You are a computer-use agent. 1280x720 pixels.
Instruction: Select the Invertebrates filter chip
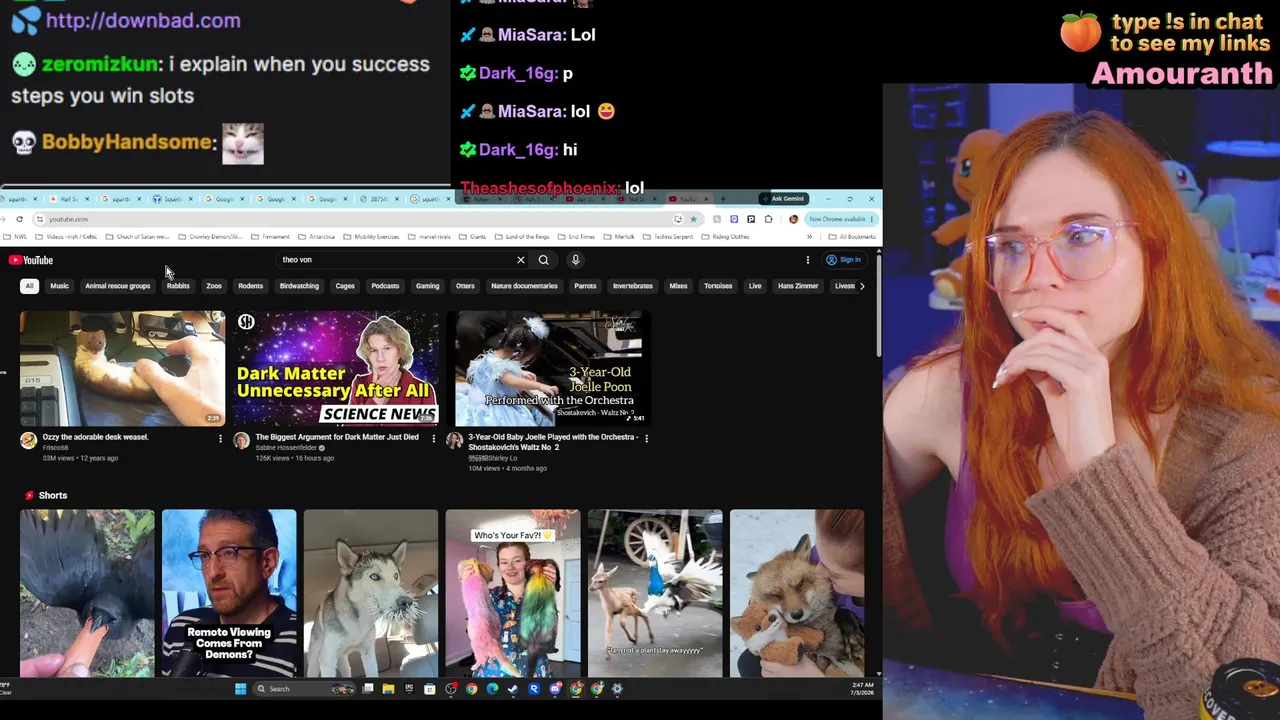coord(633,286)
